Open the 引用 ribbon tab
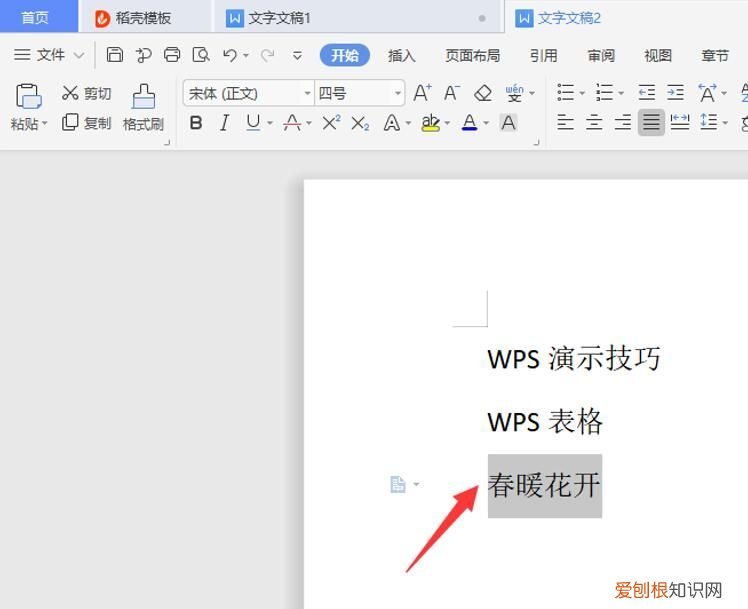Viewport: 748px width, 609px height. tap(543, 56)
